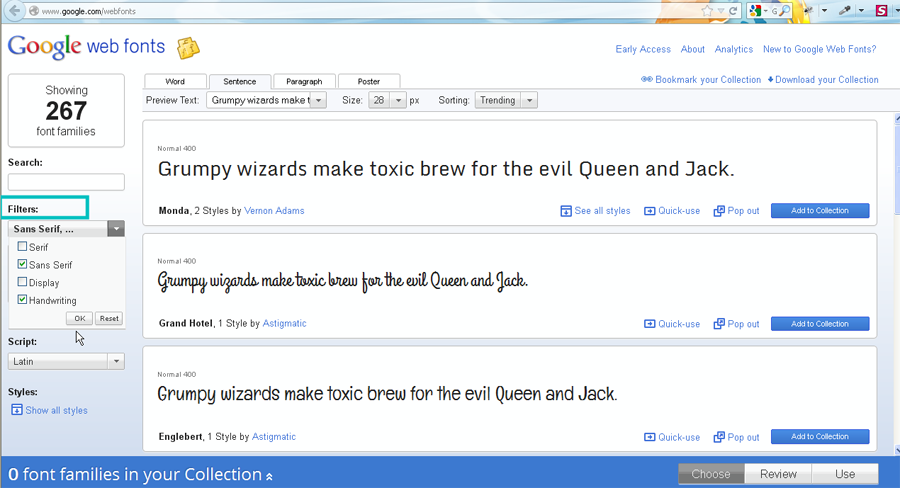Click the Pop out icon for Grand Hotel
This screenshot has height=488, width=900.
719,324
